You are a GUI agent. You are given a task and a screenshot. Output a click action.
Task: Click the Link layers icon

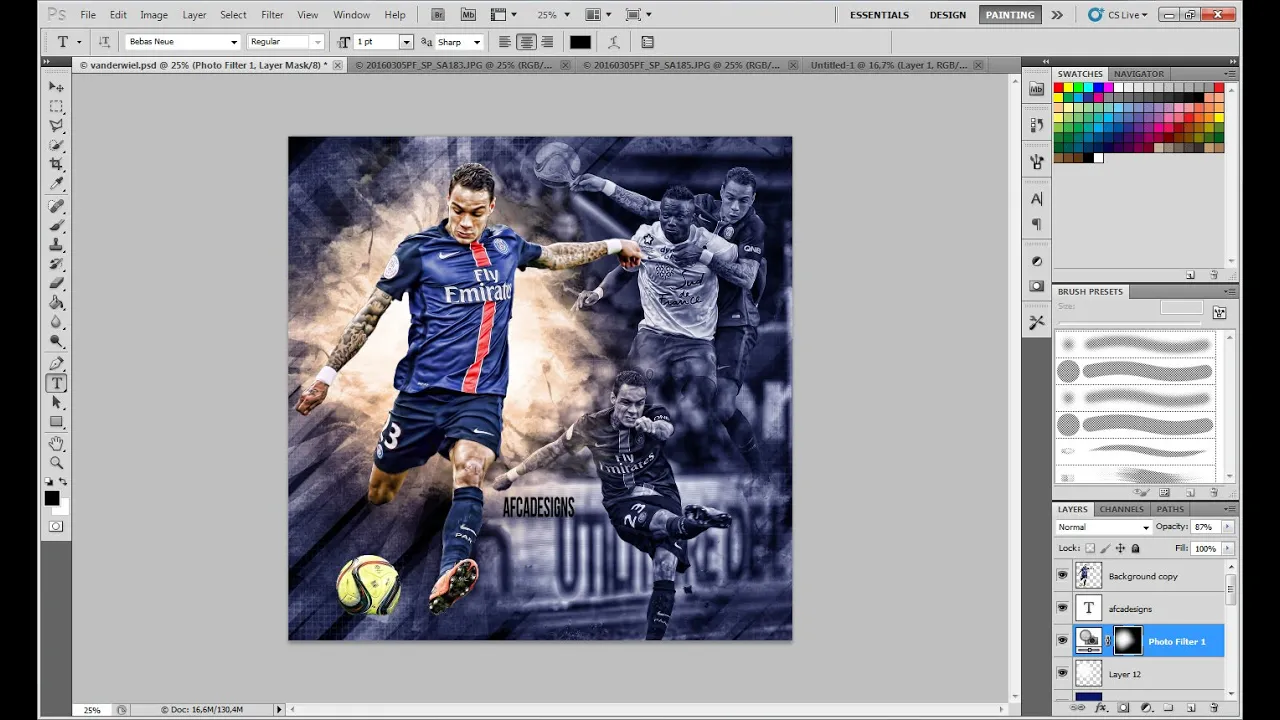(1077, 707)
